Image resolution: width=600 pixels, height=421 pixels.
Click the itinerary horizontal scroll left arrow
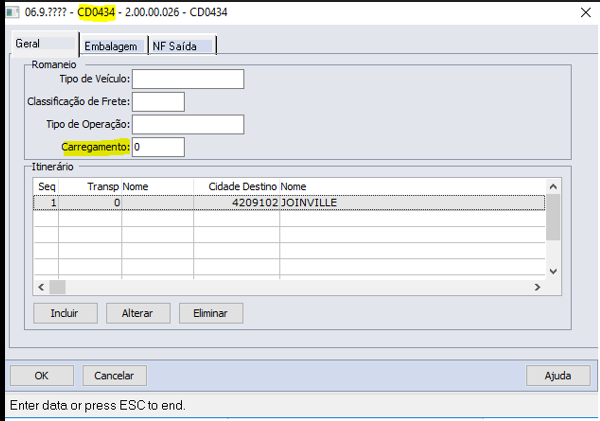click(41, 287)
